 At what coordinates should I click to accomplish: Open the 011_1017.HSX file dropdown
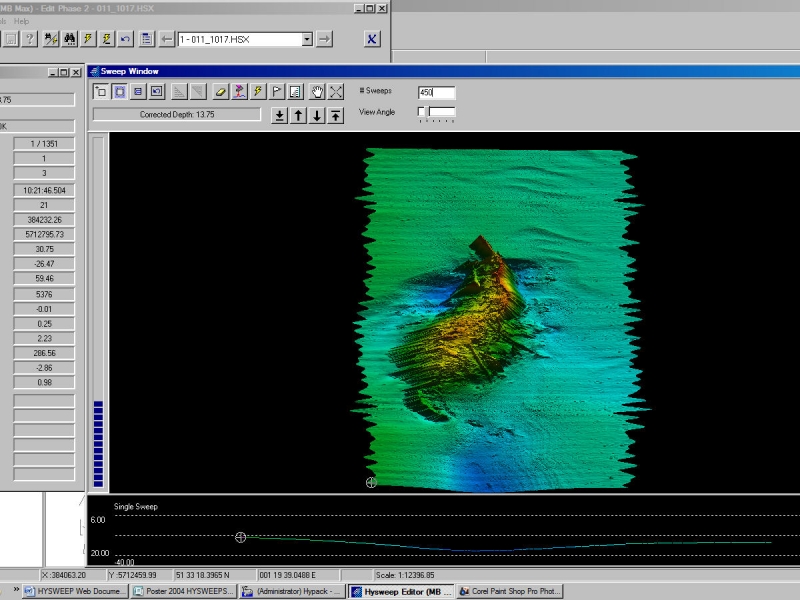[x=307, y=39]
